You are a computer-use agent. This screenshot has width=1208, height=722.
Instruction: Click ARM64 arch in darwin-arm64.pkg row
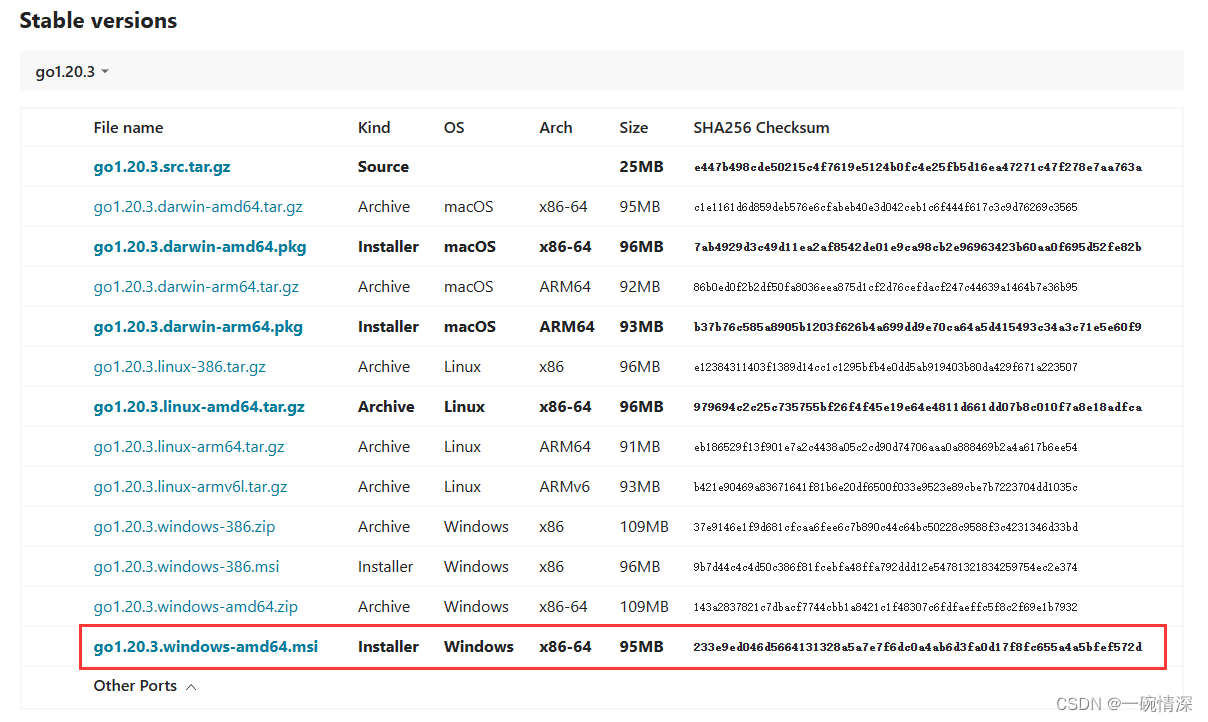pyautogui.click(x=567, y=327)
